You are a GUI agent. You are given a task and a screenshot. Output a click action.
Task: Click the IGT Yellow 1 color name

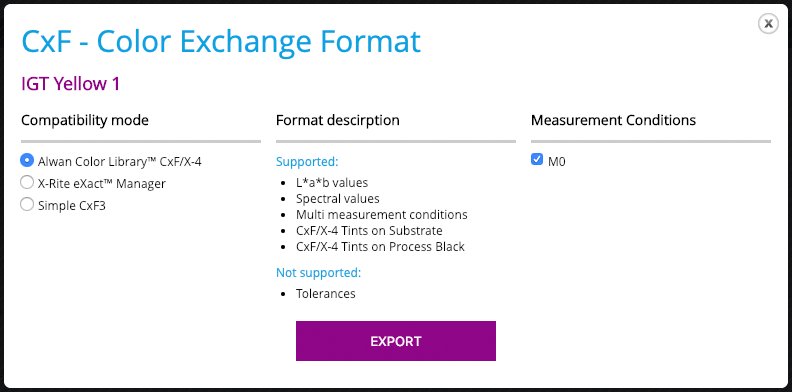[70, 84]
